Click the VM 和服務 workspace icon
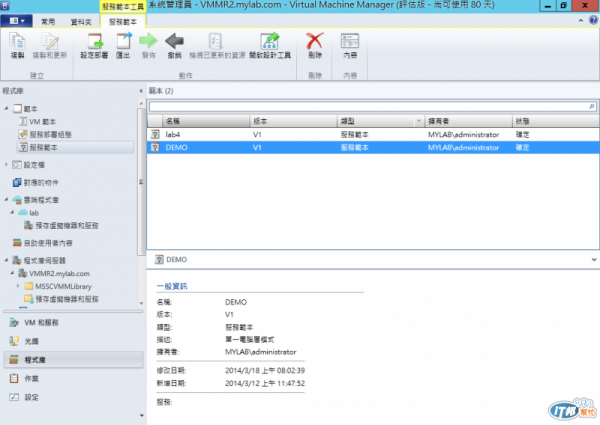The height and width of the screenshot is (425, 600). click(x=14, y=322)
